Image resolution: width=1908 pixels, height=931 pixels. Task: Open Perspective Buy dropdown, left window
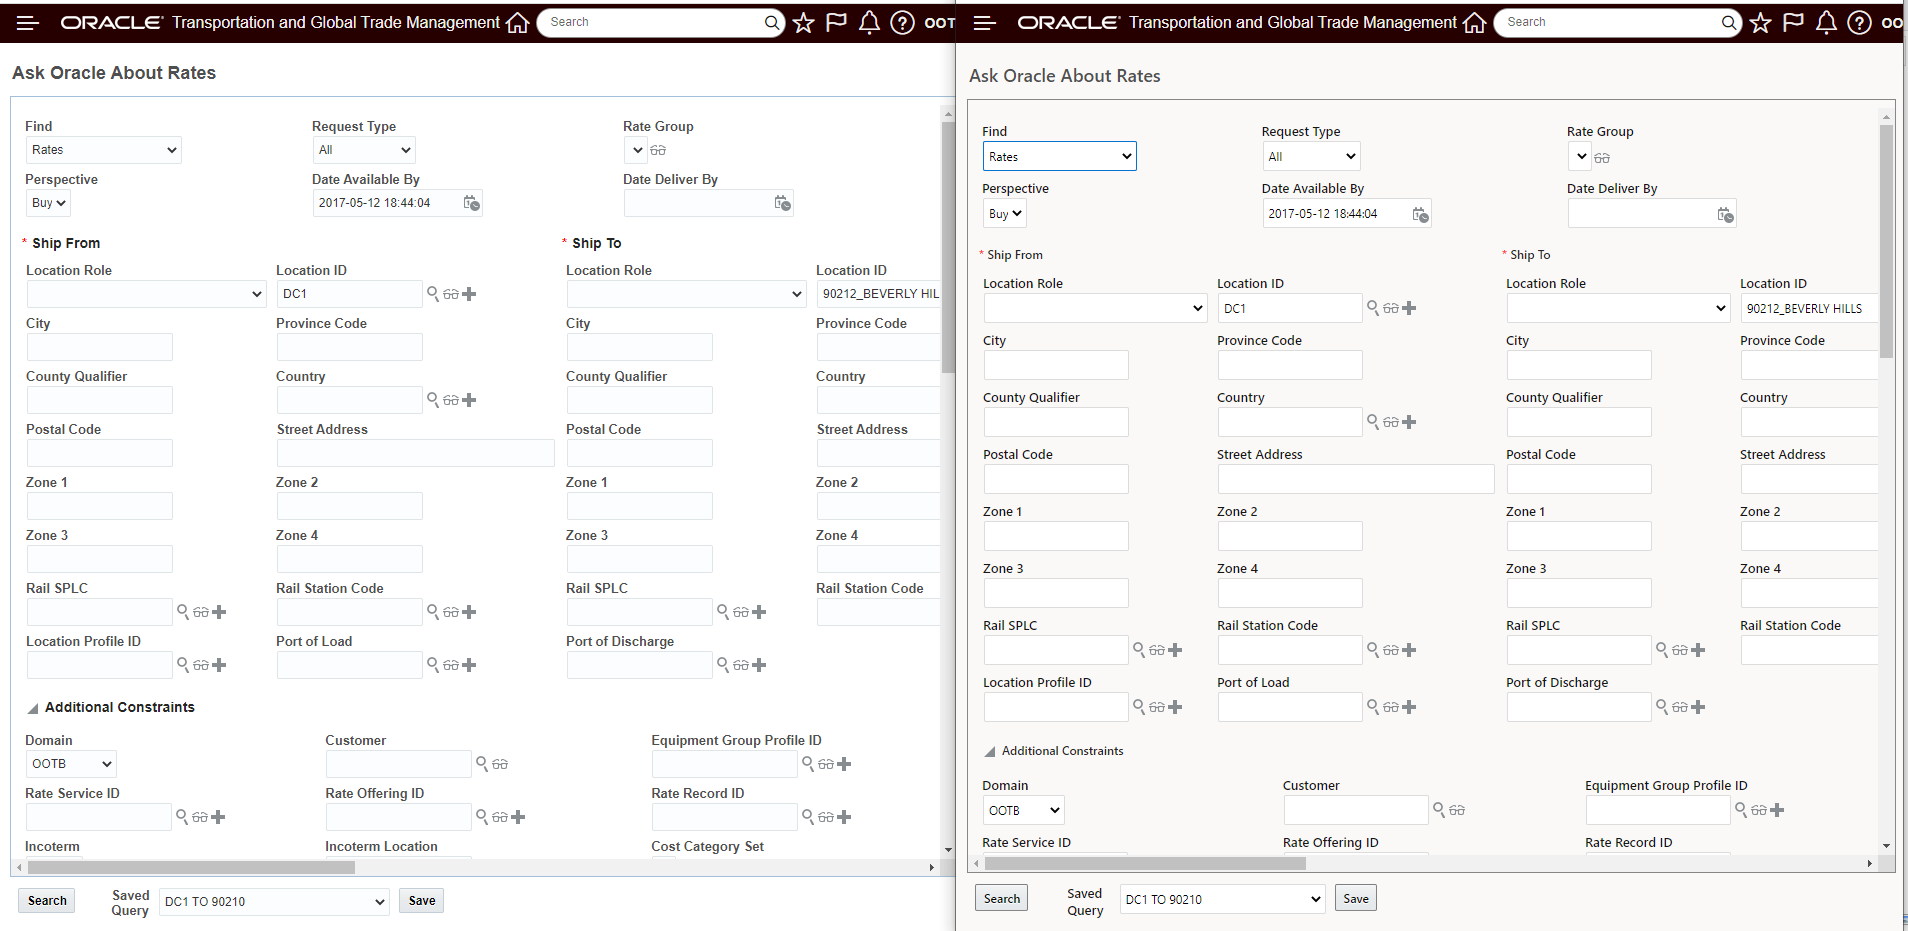(x=48, y=203)
